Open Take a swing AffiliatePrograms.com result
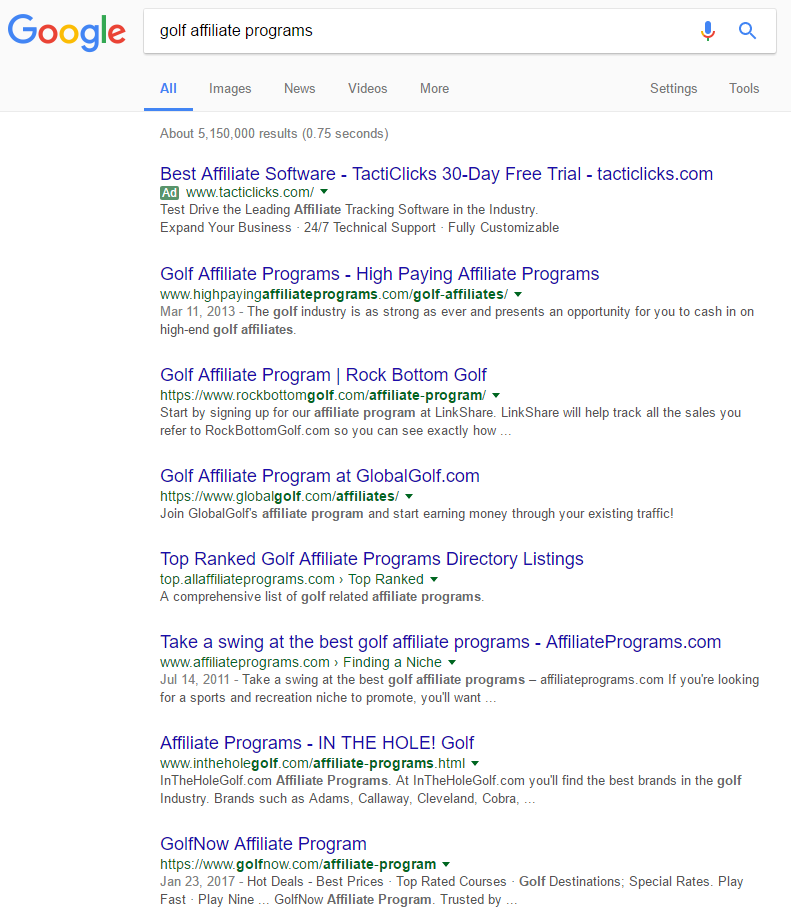 440,641
